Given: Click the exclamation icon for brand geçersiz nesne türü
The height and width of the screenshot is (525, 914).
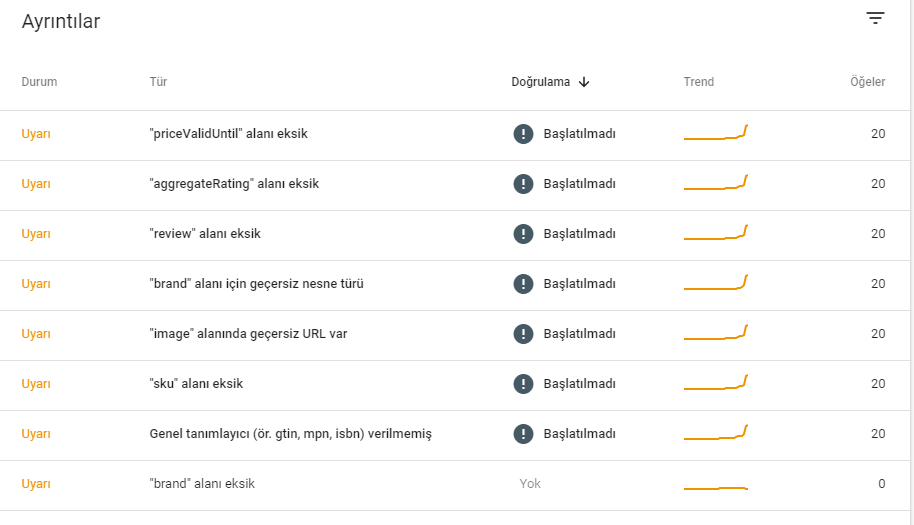Looking at the screenshot, I should [523, 284].
